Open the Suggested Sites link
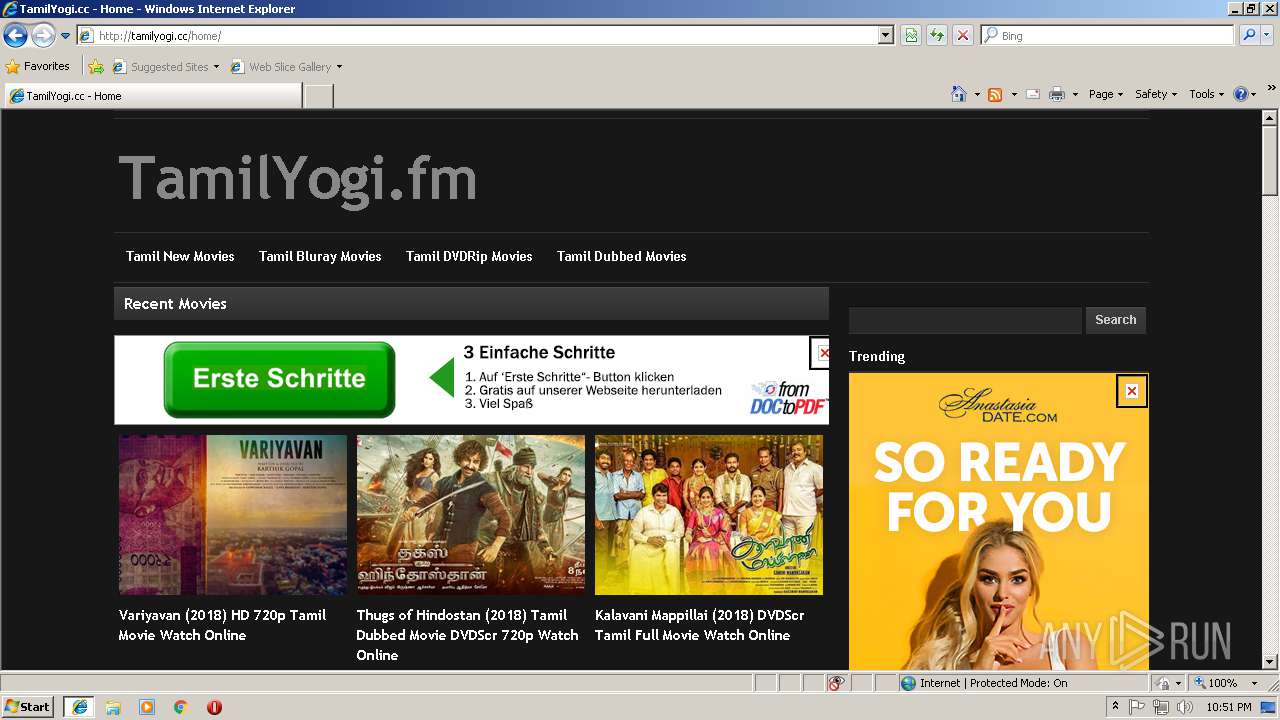Viewport: 1280px width, 720px height. pyautogui.click(x=165, y=67)
